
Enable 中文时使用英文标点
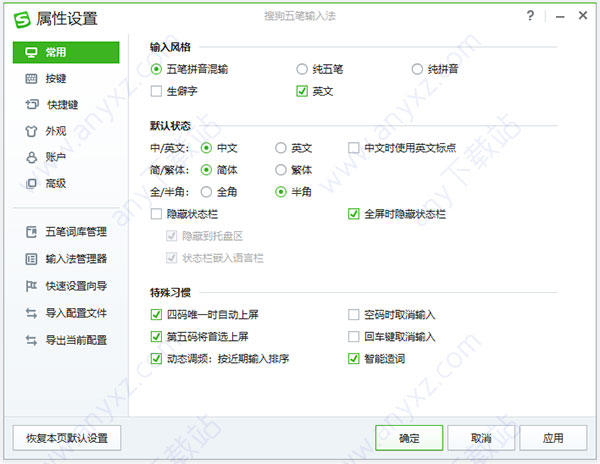pyautogui.click(x=354, y=148)
